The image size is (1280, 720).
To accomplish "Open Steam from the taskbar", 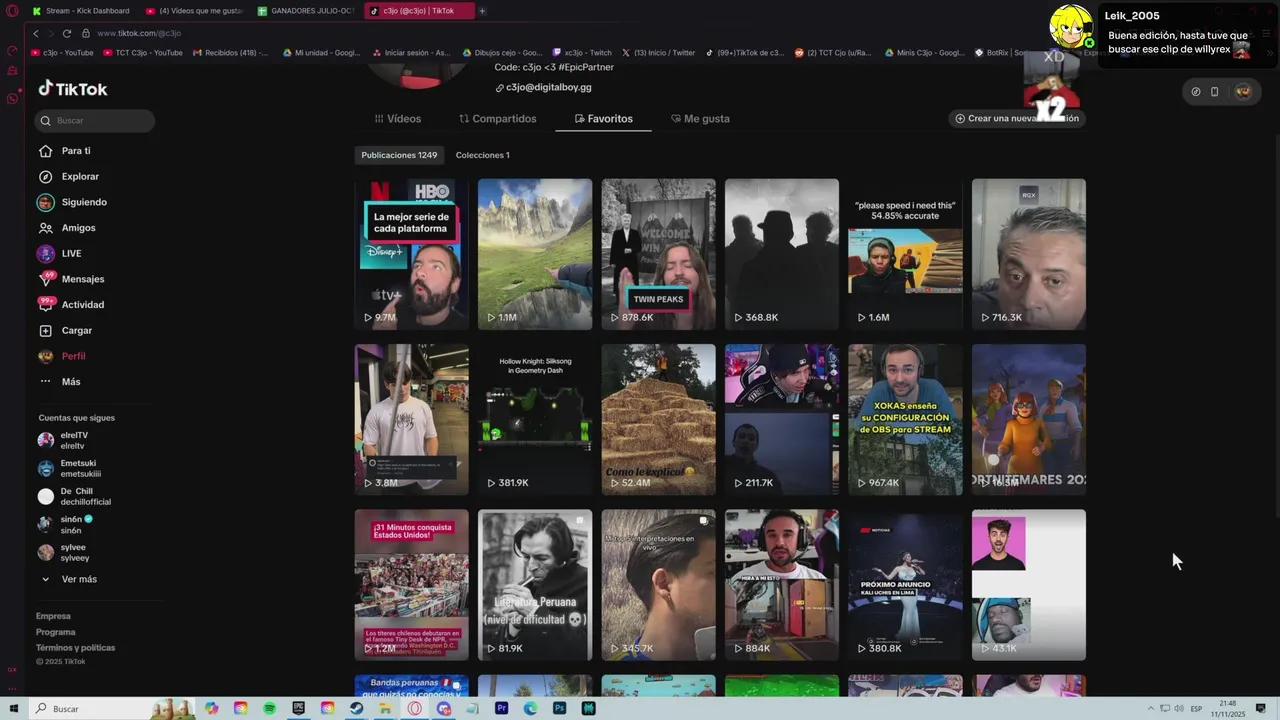I will (x=357, y=708).
